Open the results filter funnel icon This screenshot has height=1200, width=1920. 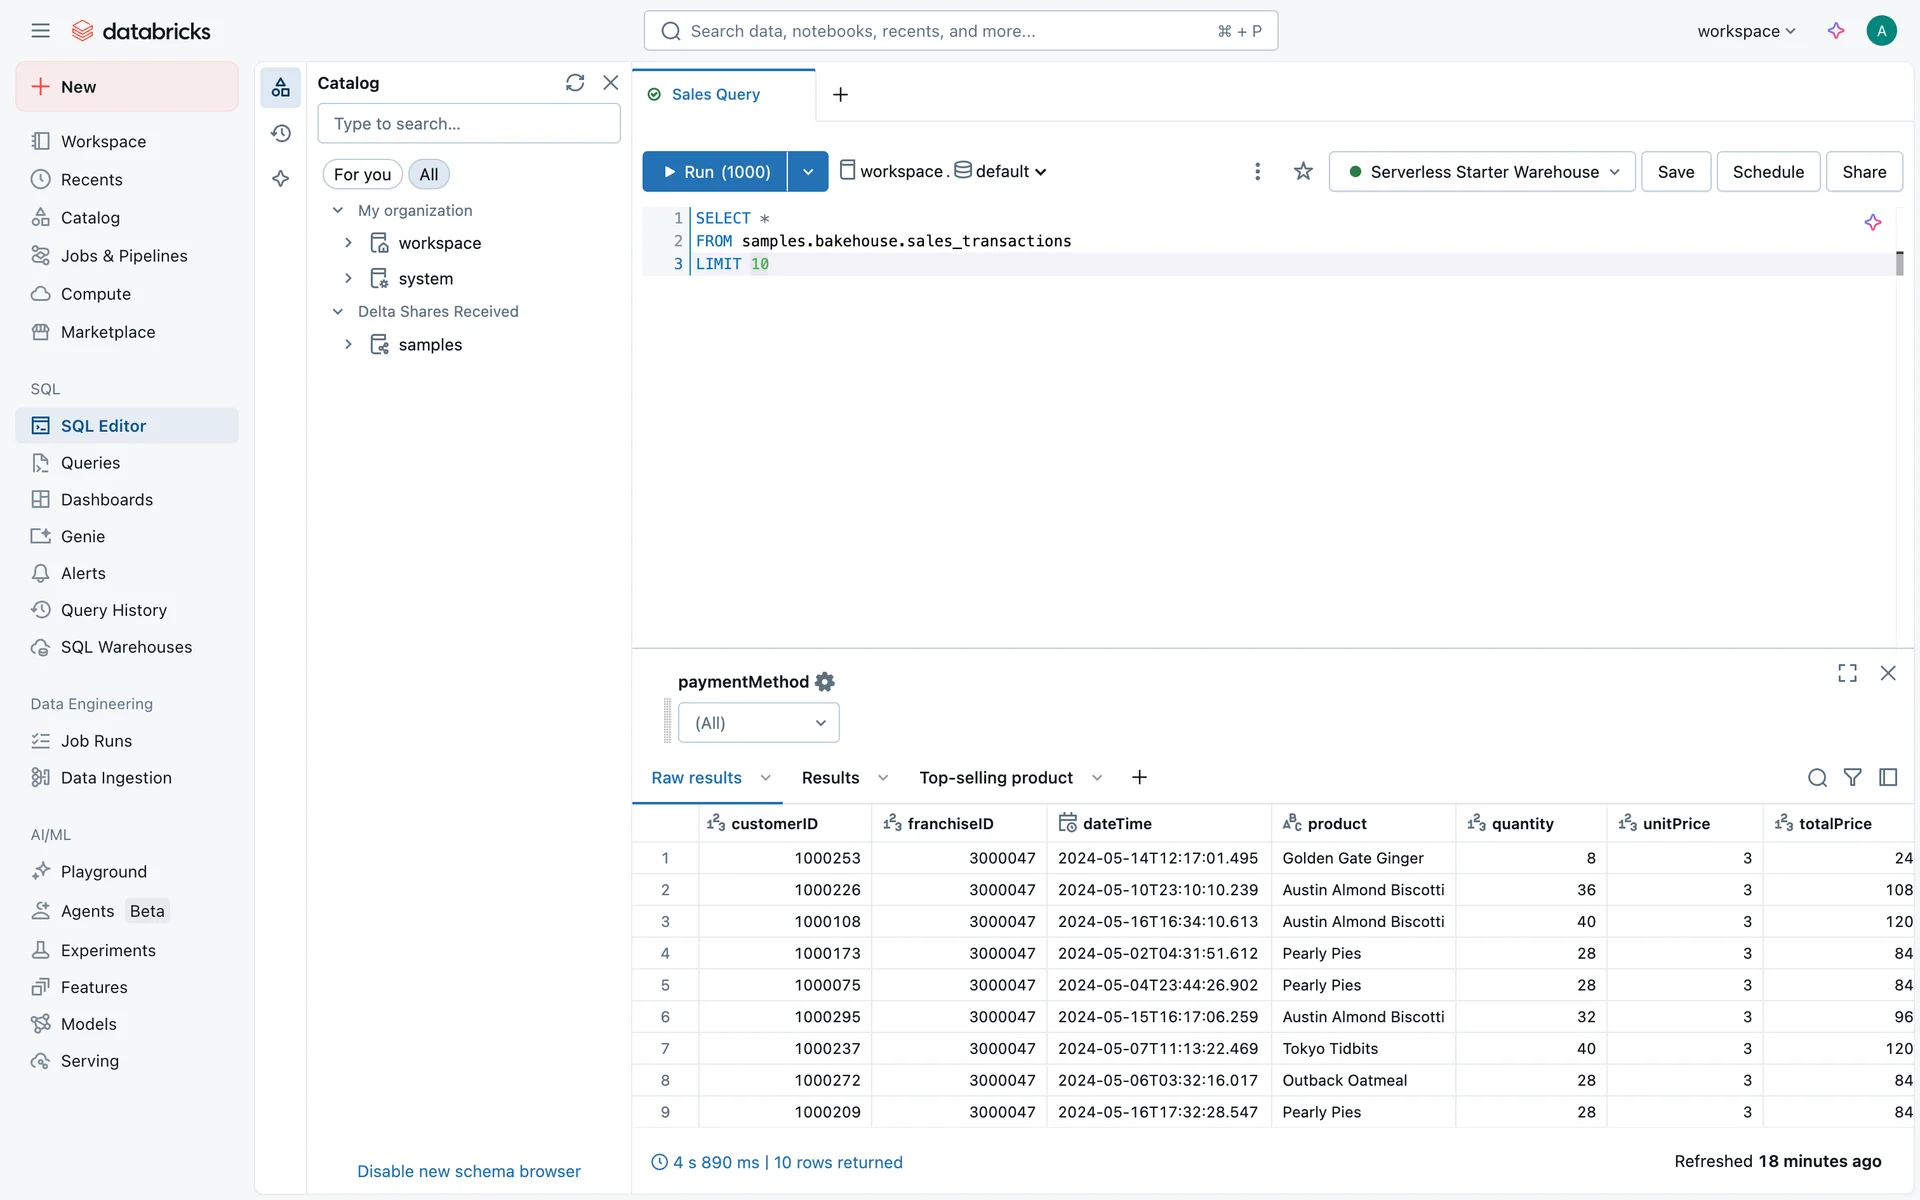tap(1852, 777)
